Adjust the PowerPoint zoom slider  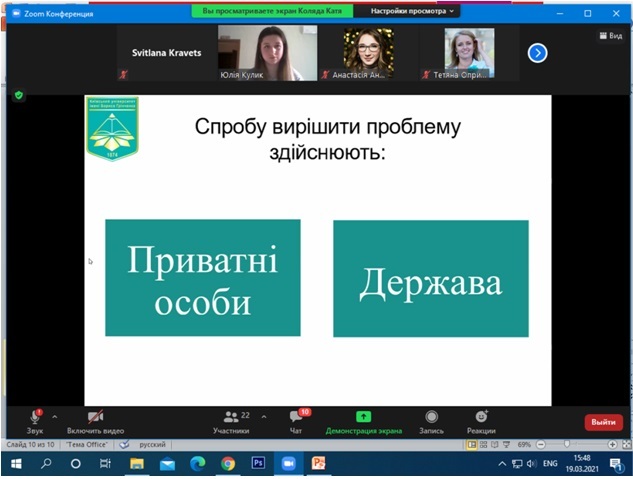coord(566,443)
